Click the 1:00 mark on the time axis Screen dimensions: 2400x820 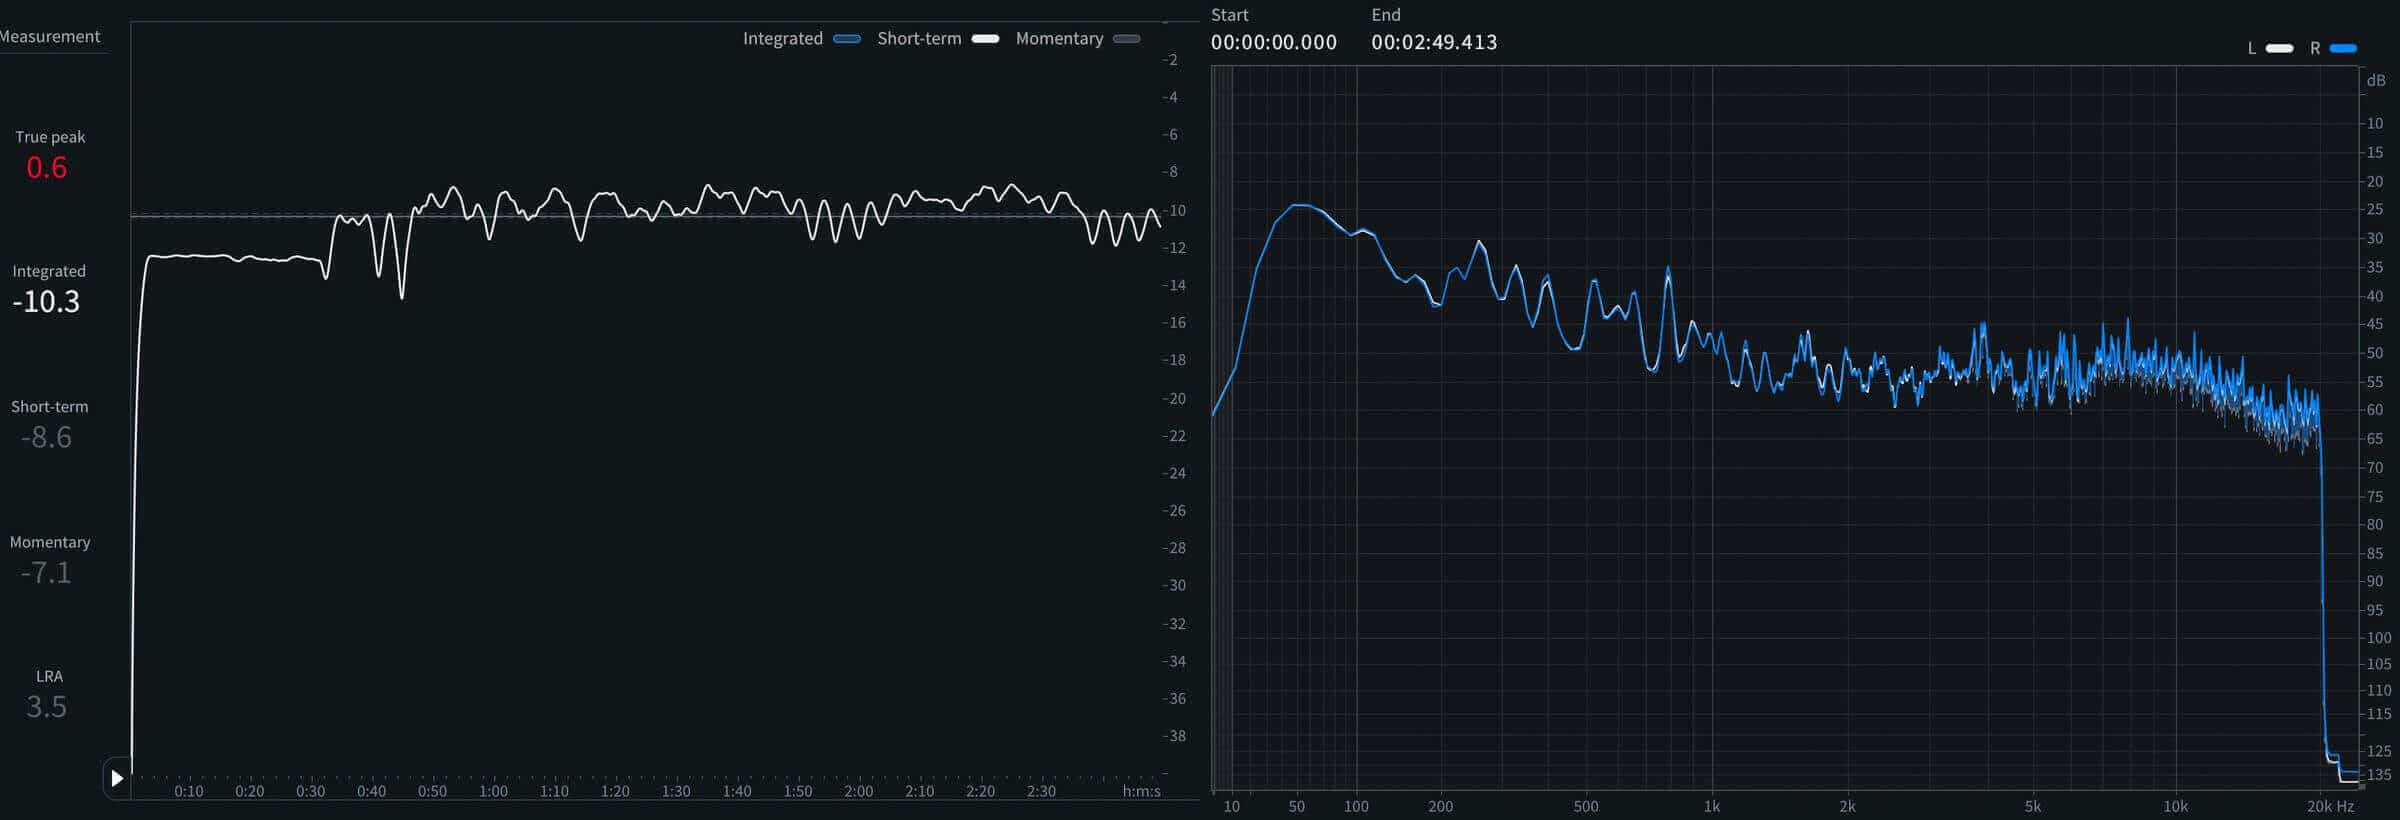[x=493, y=791]
